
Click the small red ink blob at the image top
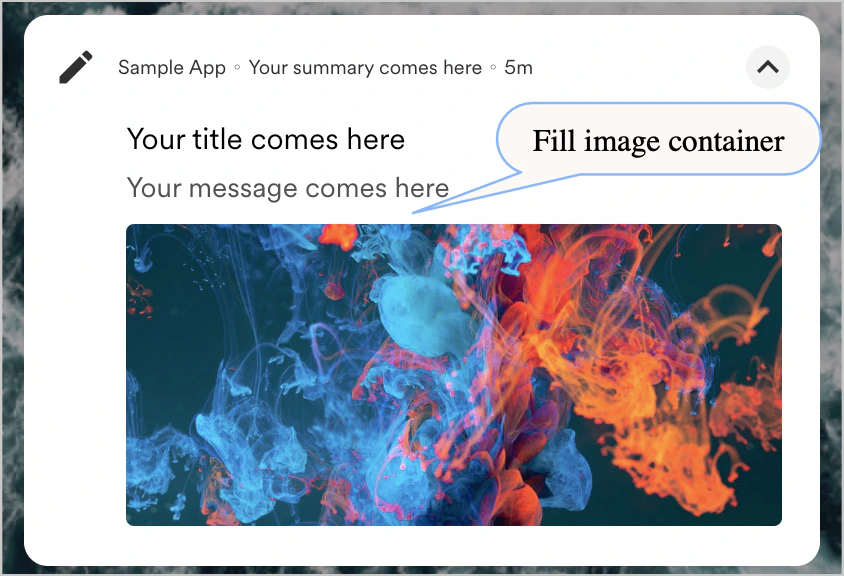pos(338,234)
